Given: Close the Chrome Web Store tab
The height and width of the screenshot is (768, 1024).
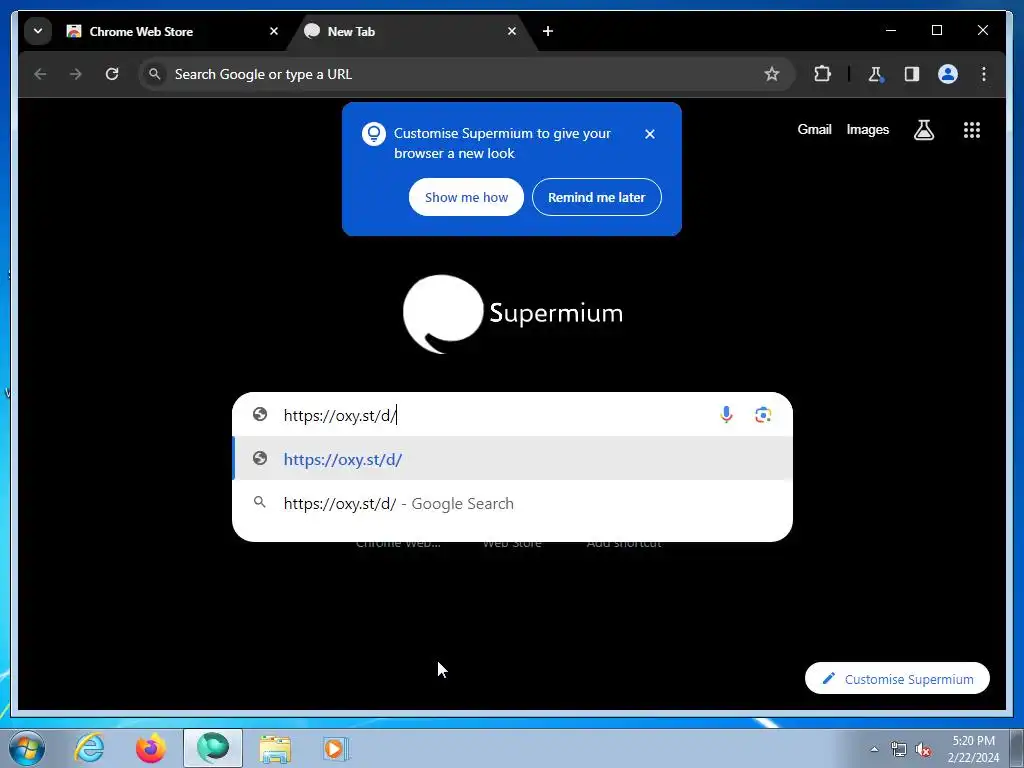Looking at the screenshot, I should pyautogui.click(x=274, y=31).
